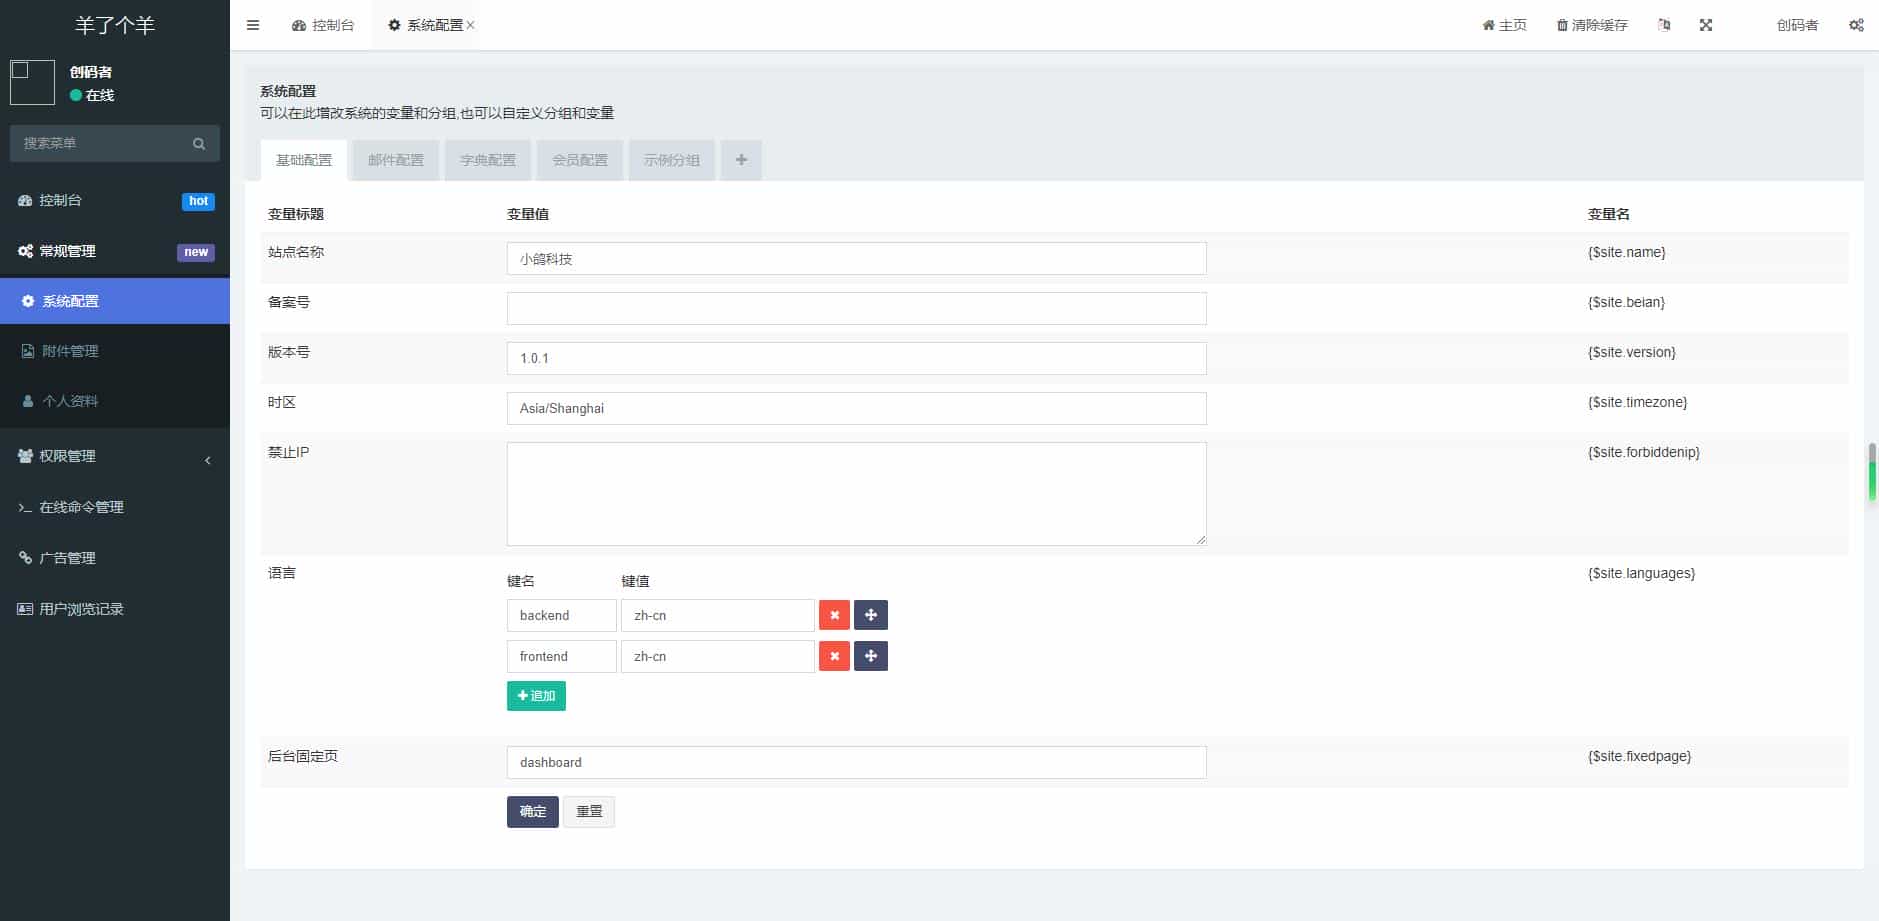Click 清除缓存 to clear cache
The height and width of the screenshot is (921, 1879).
click(1592, 25)
